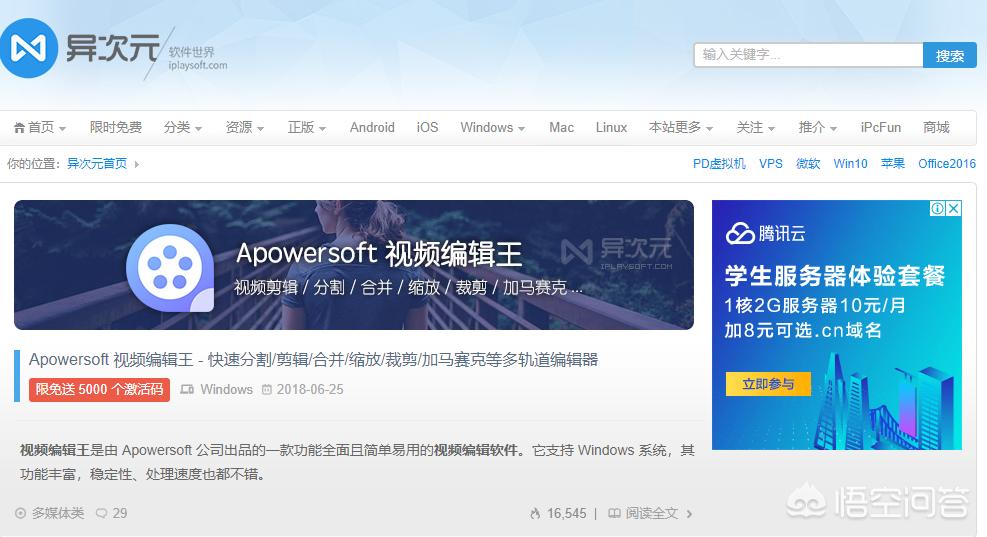Open the PD虚拟机 quick link
Image resolution: width=987 pixels, height=537 pixels.
[719, 164]
